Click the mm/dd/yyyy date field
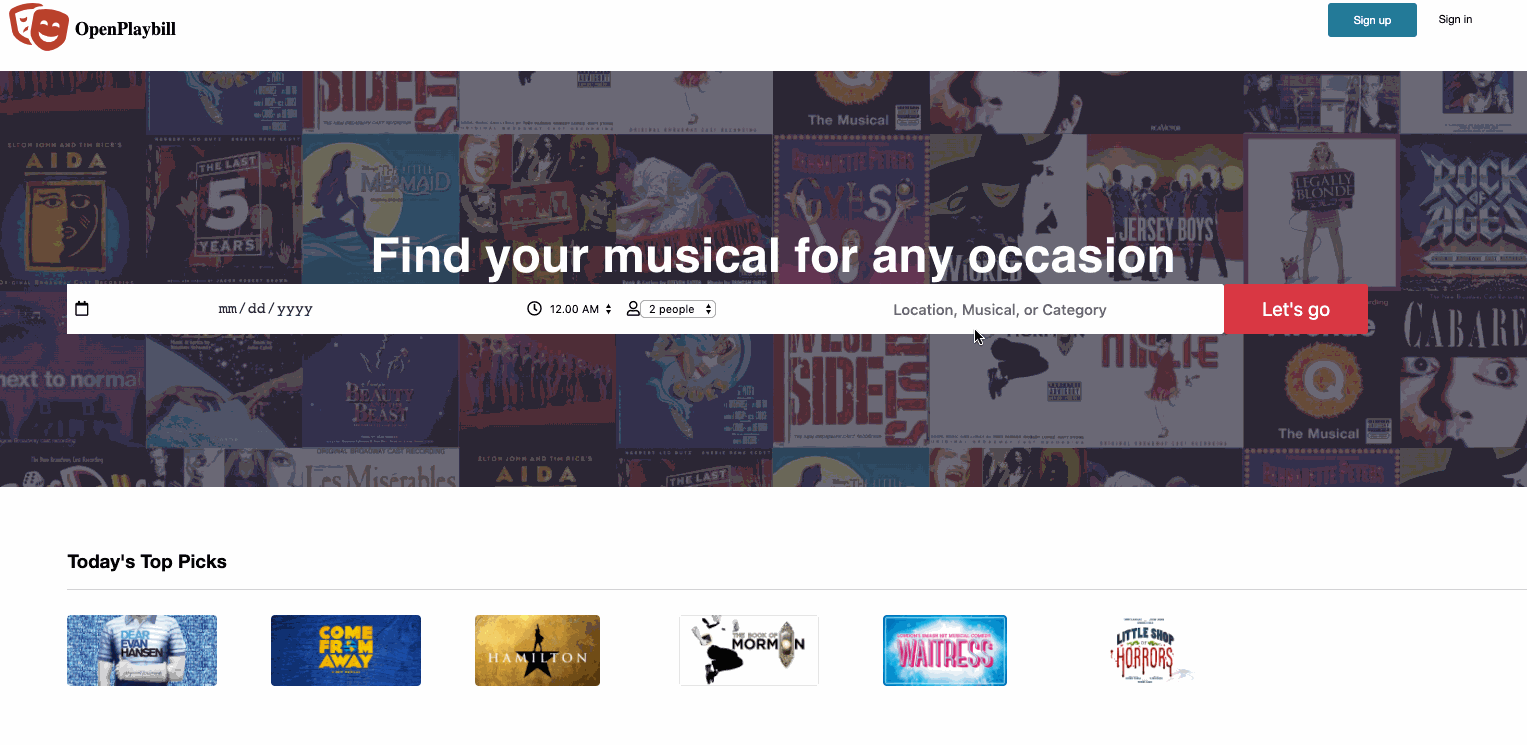This screenshot has width=1527, height=745. click(266, 309)
